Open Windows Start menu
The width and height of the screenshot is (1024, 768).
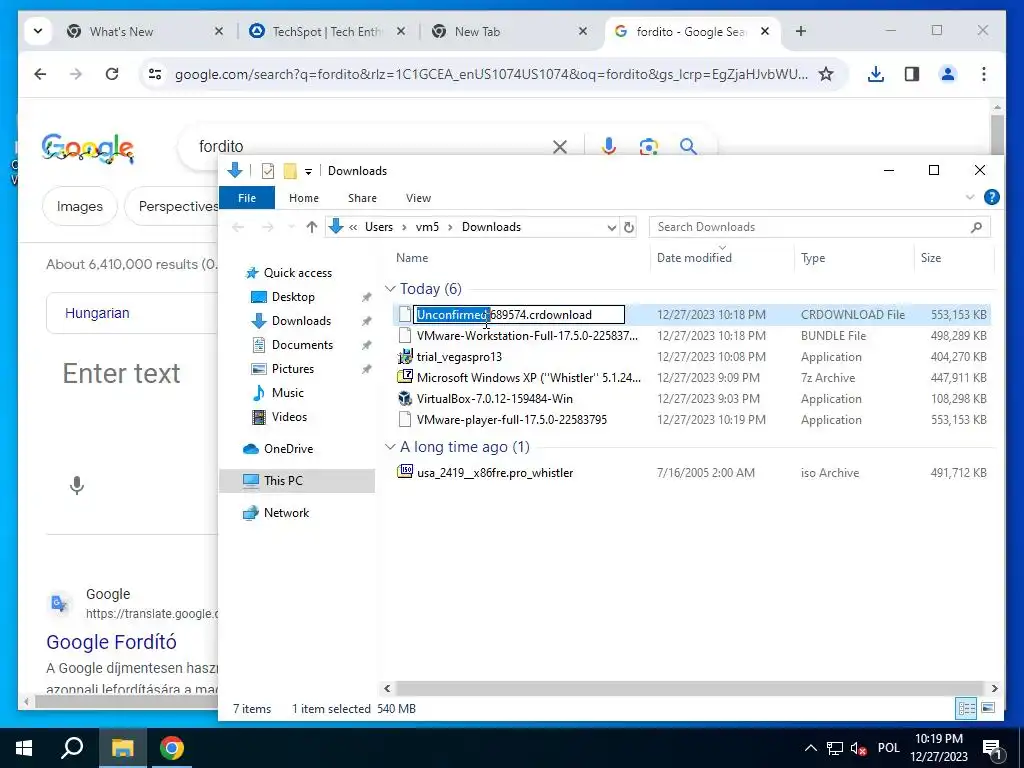tap(24, 748)
